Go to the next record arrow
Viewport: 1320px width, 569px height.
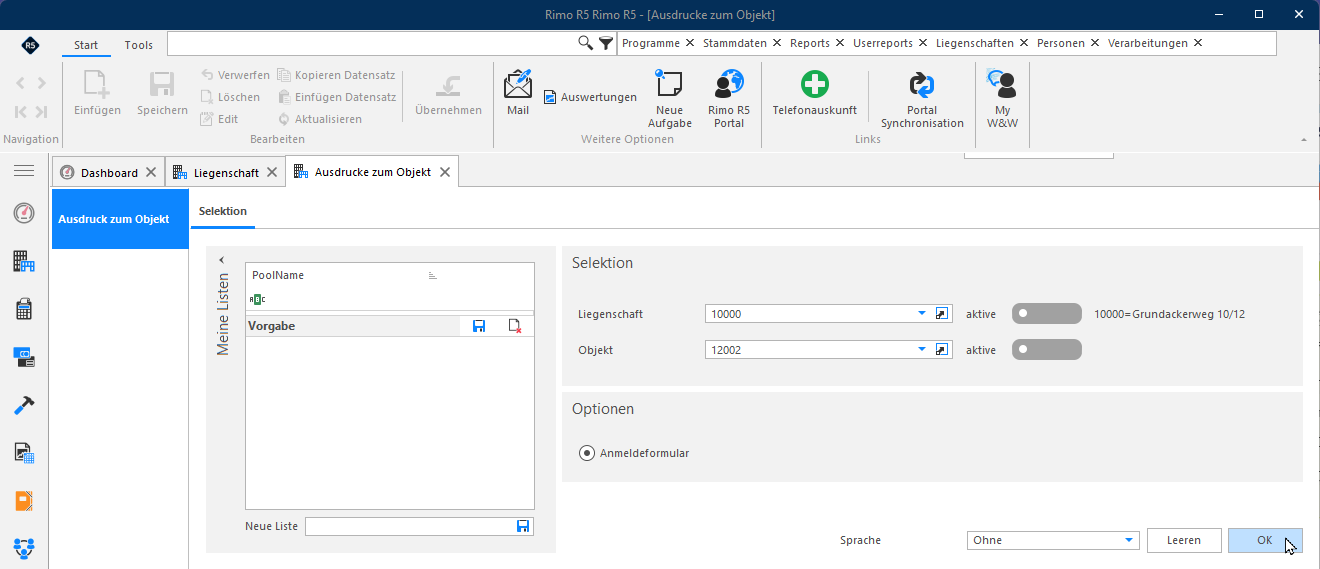41,83
